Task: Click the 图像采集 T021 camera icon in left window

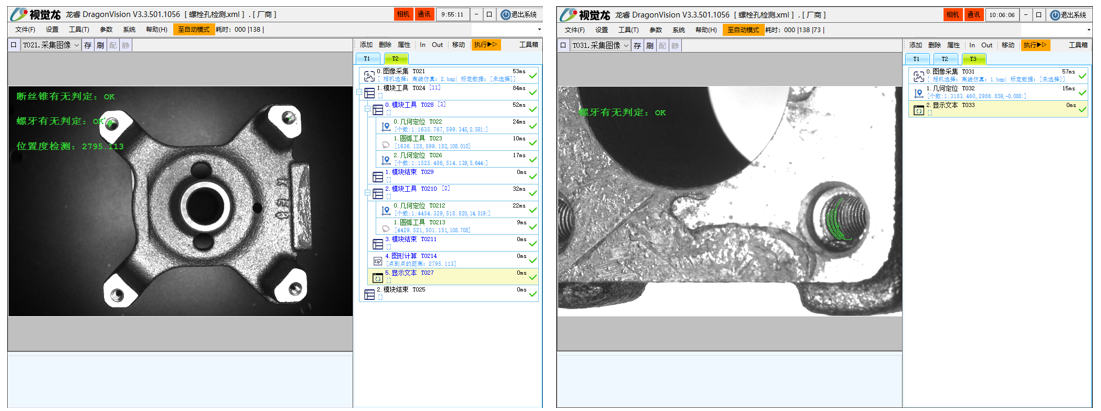Action: (x=369, y=75)
